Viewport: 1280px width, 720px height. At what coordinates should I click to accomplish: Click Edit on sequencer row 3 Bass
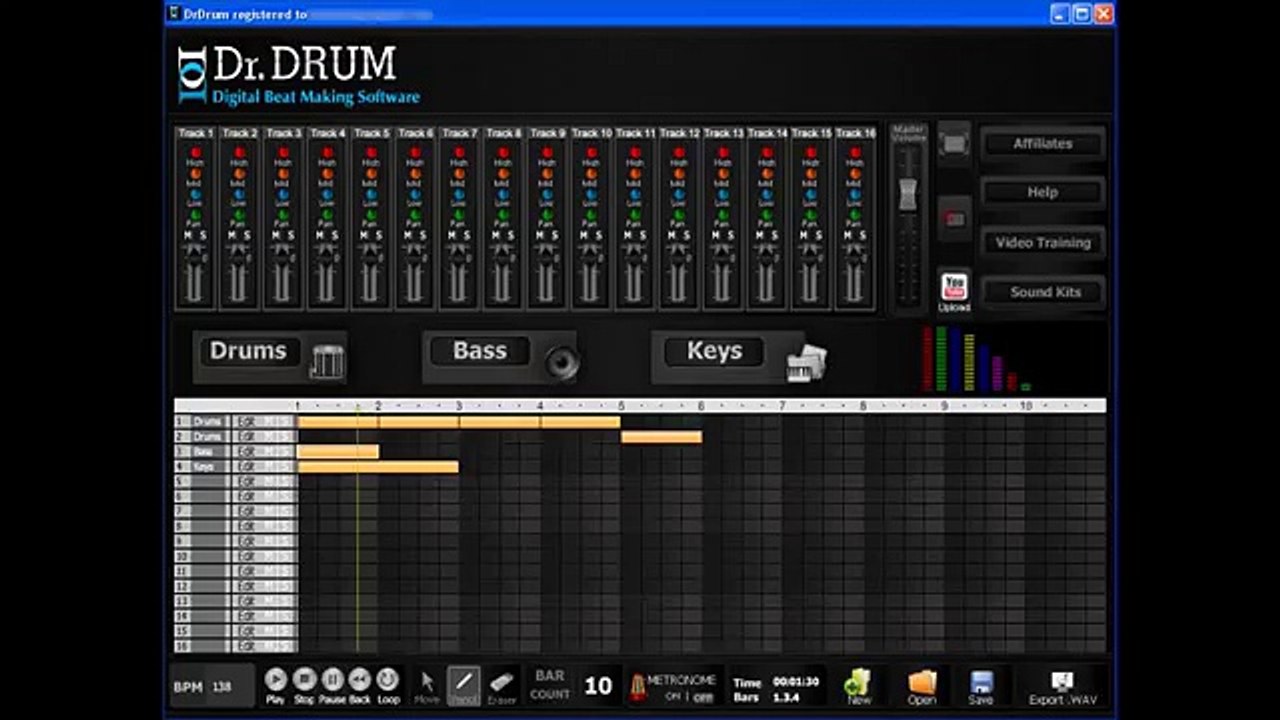(247, 452)
